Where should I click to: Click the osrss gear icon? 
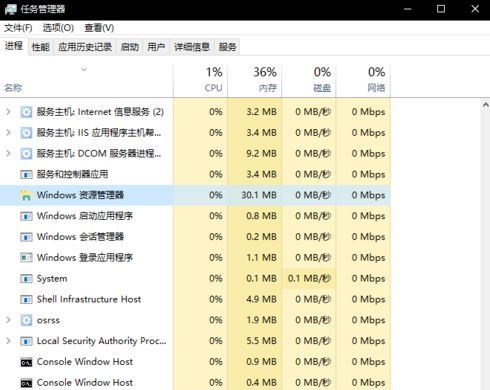(x=26, y=320)
